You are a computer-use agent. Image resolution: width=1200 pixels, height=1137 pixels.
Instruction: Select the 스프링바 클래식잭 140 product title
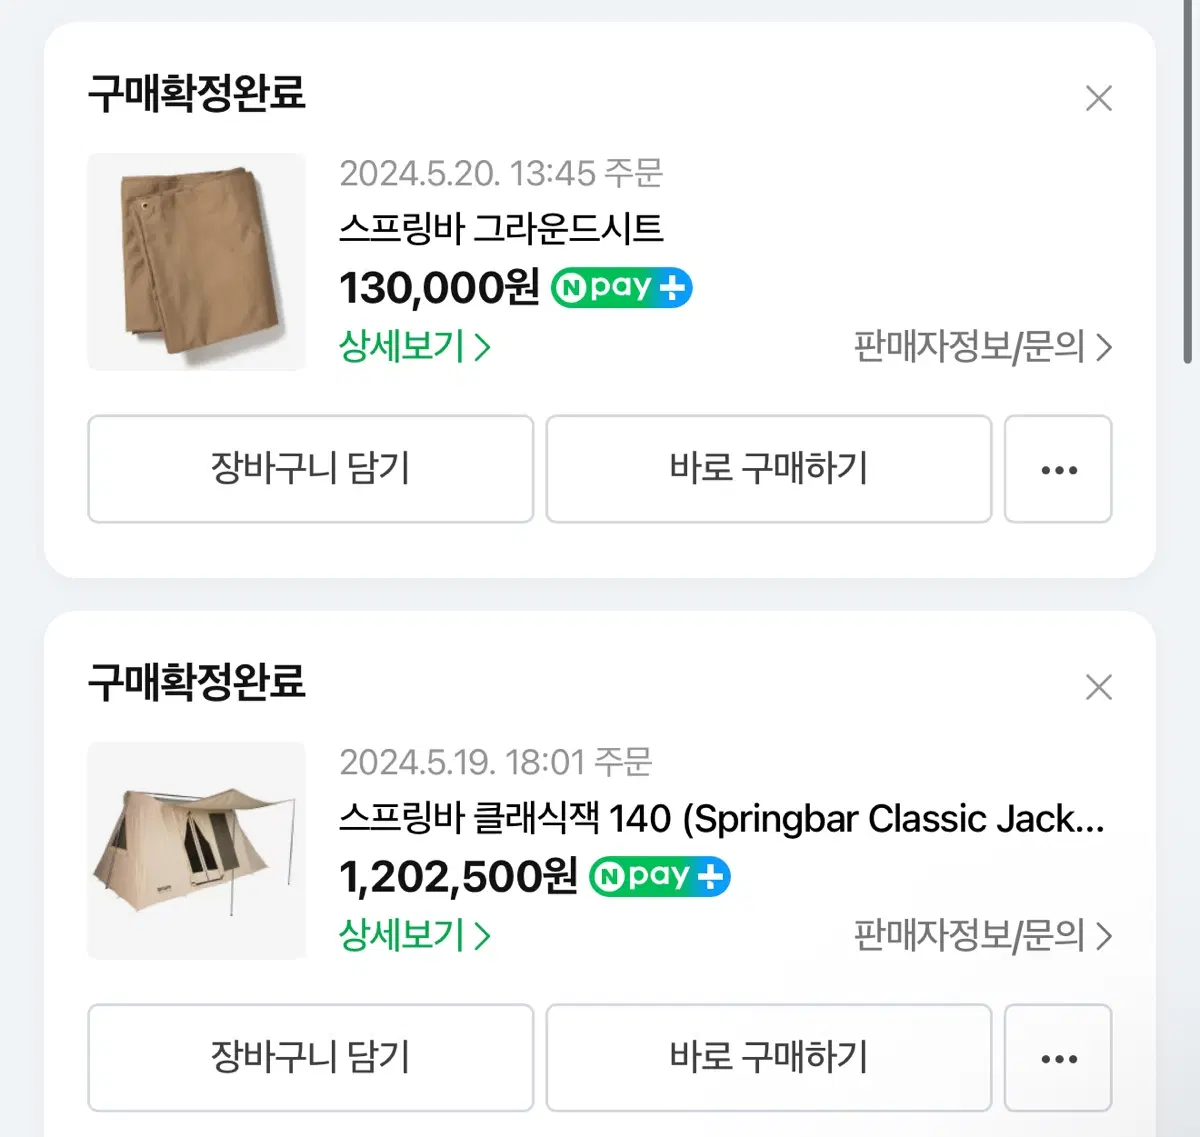point(722,818)
